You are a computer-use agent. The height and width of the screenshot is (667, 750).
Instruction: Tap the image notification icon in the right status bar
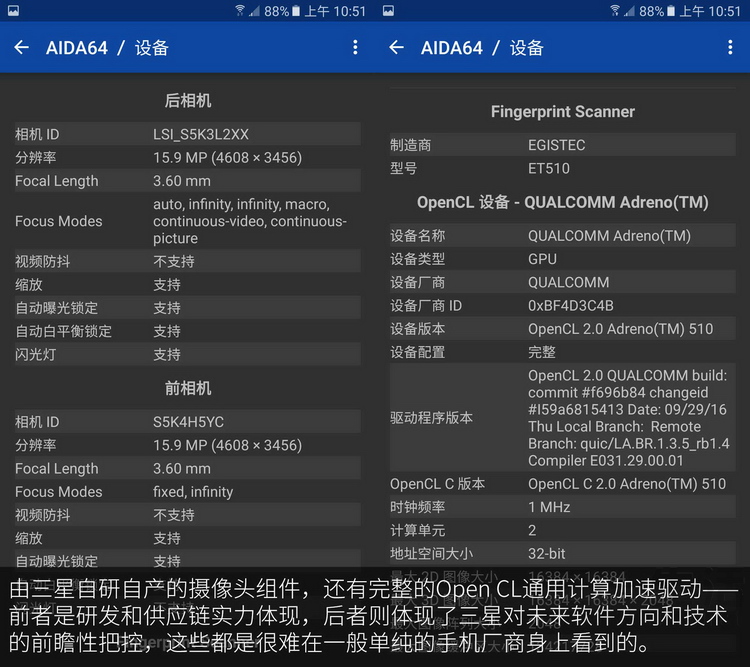pos(388,11)
